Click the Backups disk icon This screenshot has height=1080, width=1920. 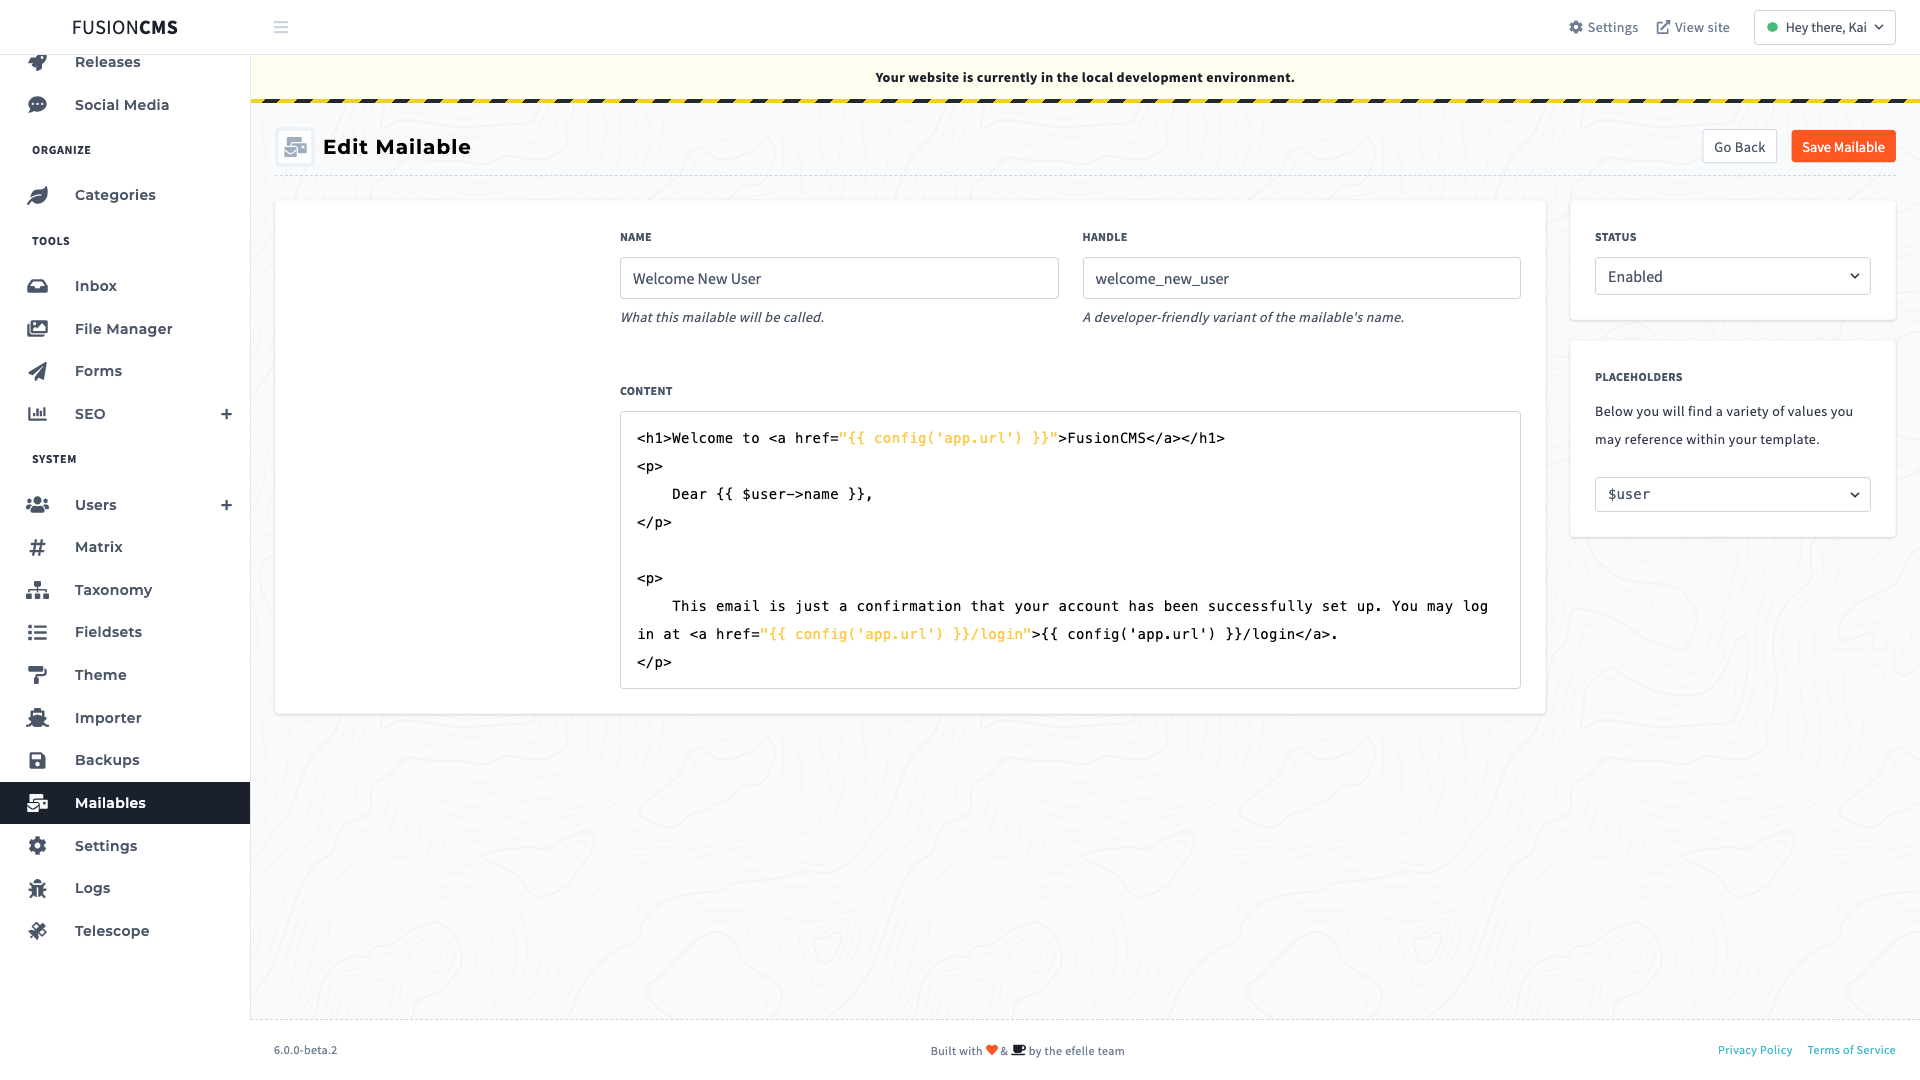tap(37, 760)
